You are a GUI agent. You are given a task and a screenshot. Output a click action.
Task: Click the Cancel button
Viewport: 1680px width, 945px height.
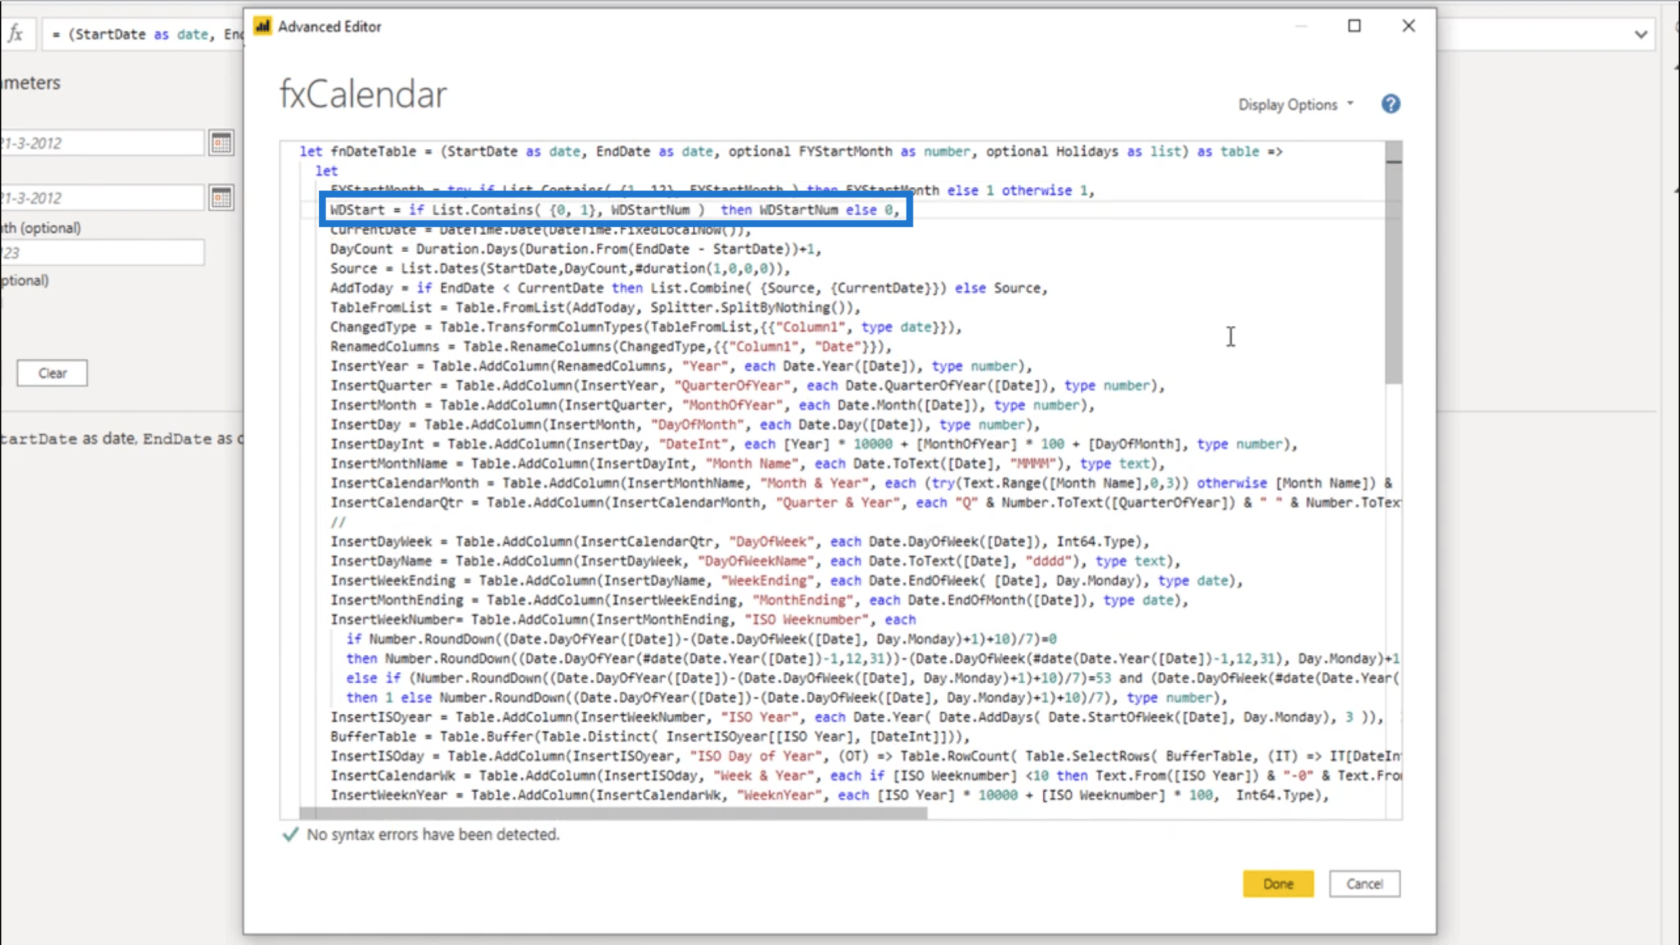pyautogui.click(x=1364, y=884)
